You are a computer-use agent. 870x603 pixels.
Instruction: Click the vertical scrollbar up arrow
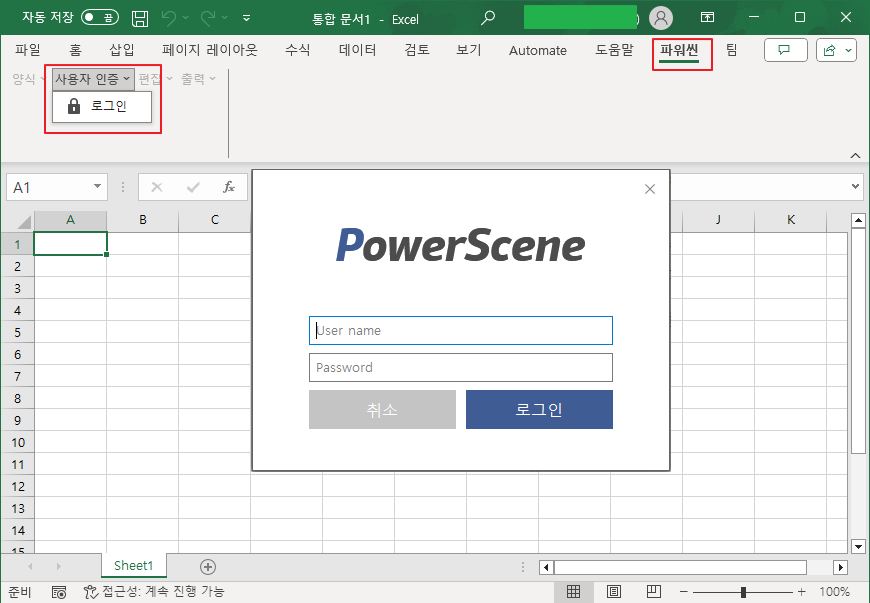click(x=858, y=220)
